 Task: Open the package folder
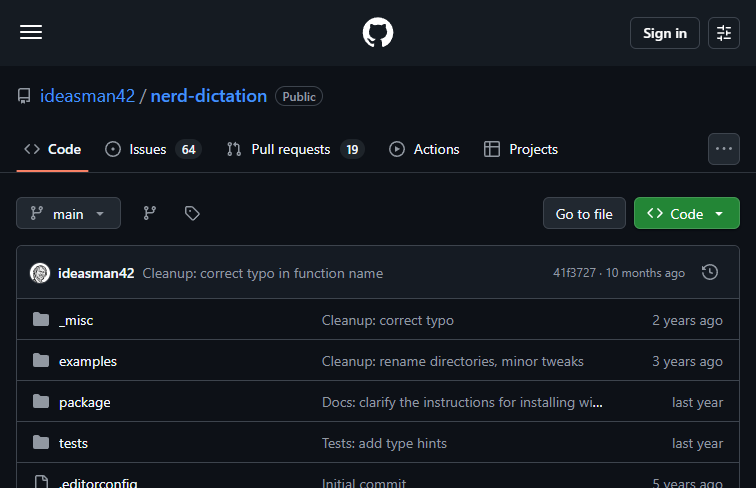coord(85,402)
